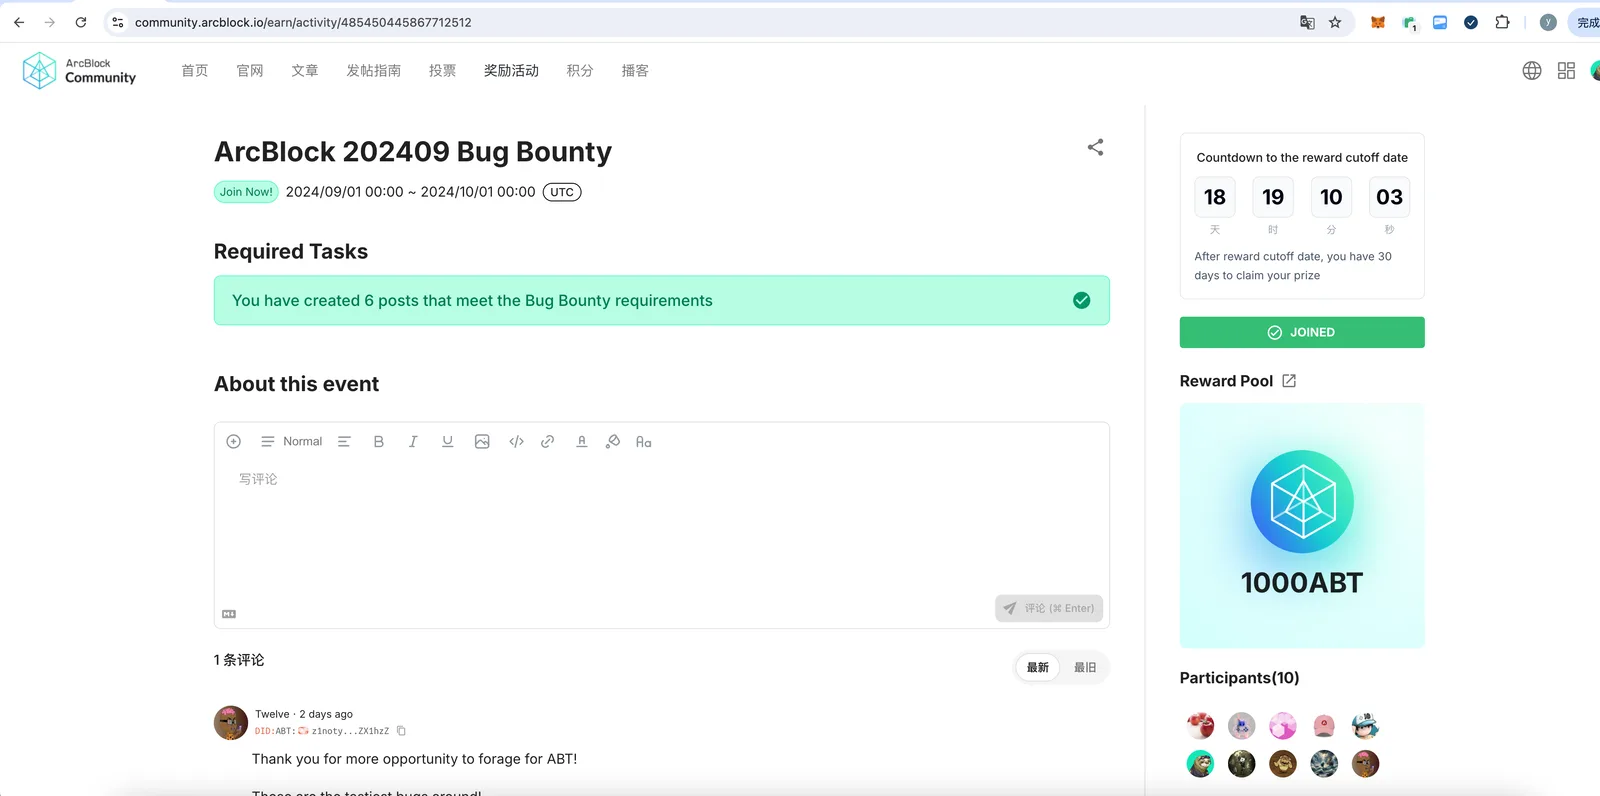Open the insert block plus menu
Viewport: 1600px width, 796px height.
tap(234, 442)
